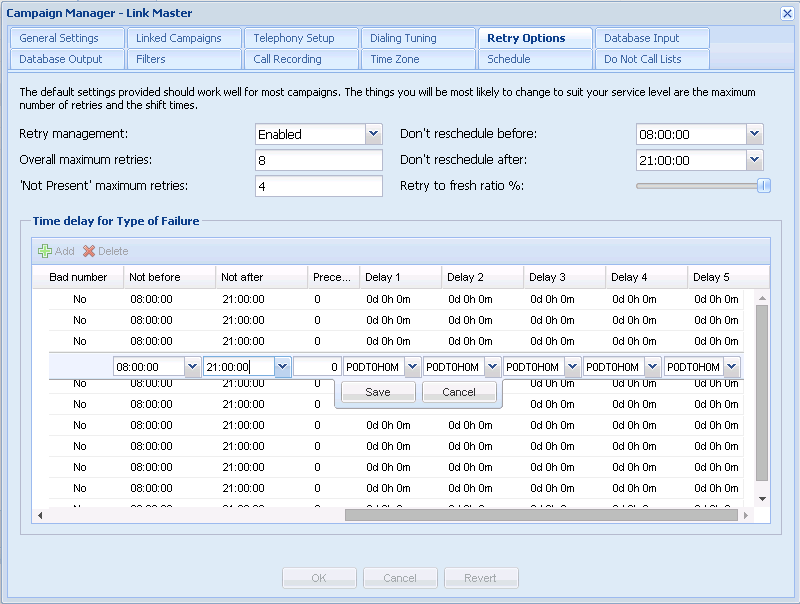Adjust the Retry to fresh ratio slider
The height and width of the screenshot is (604, 800).
click(763, 185)
